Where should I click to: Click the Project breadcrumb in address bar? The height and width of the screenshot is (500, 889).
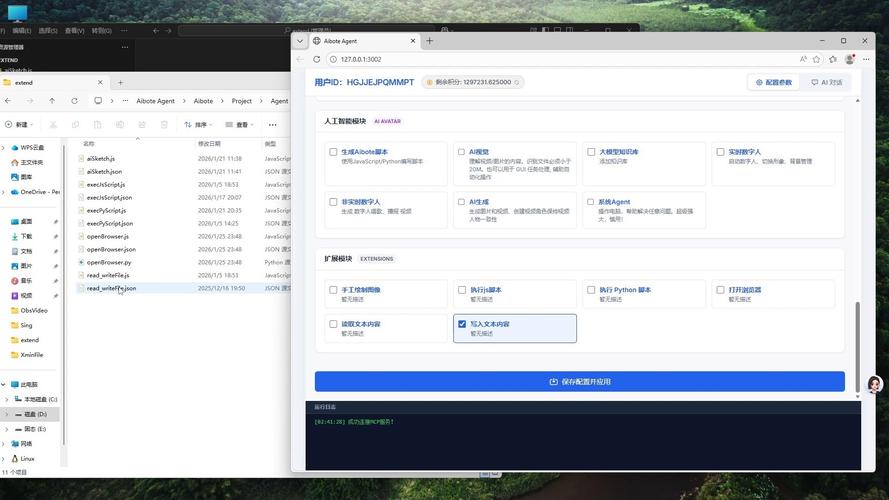(x=241, y=101)
